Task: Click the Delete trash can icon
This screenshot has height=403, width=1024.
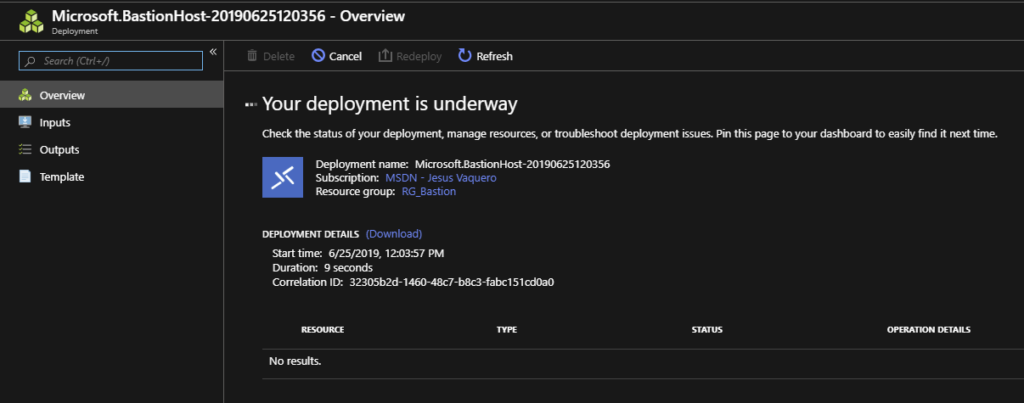Action: click(x=252, y=56)
